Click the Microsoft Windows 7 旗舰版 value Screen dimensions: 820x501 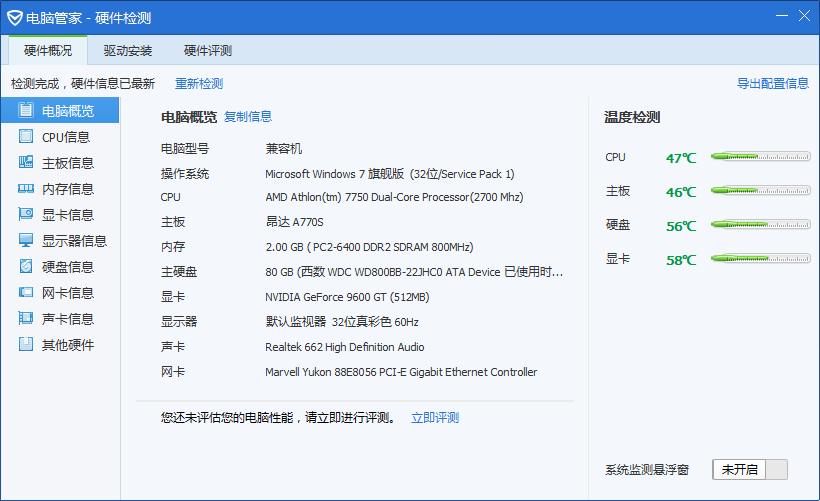point(390,174)
